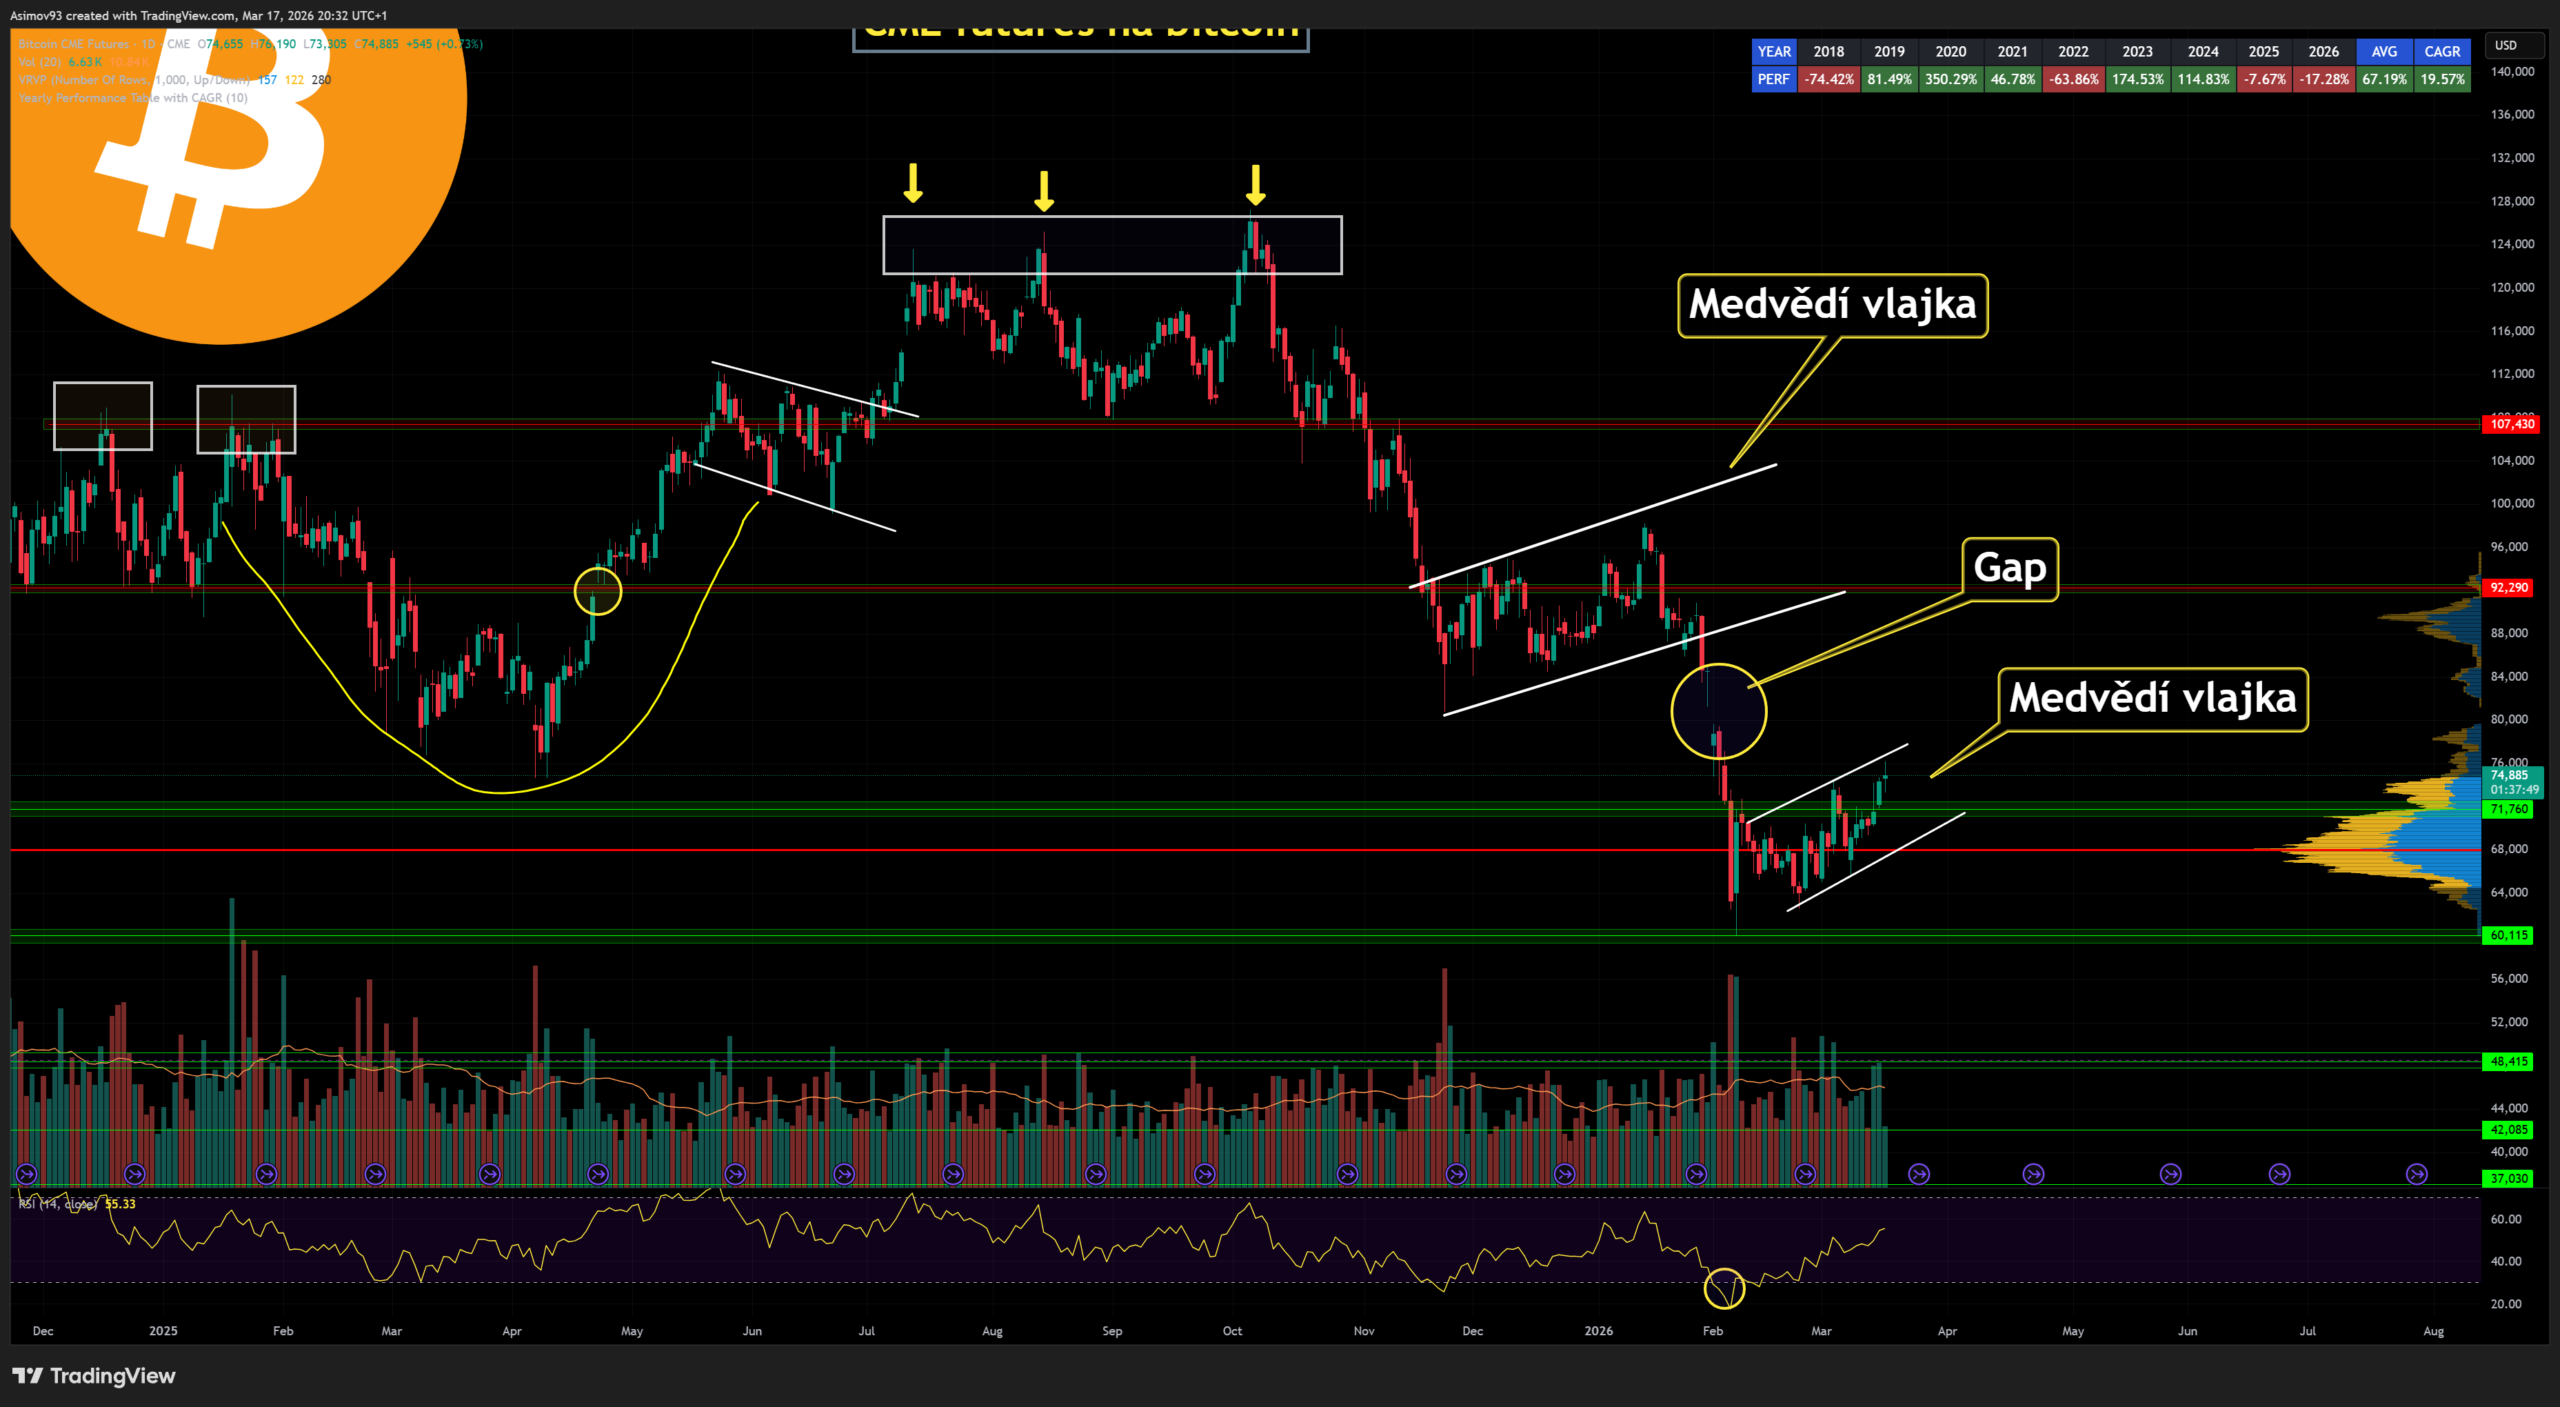Click the 2022 performance value -63.86%
Image resolution: width=2560 pixels, height=1407 pixels.
coord(2073,79)
